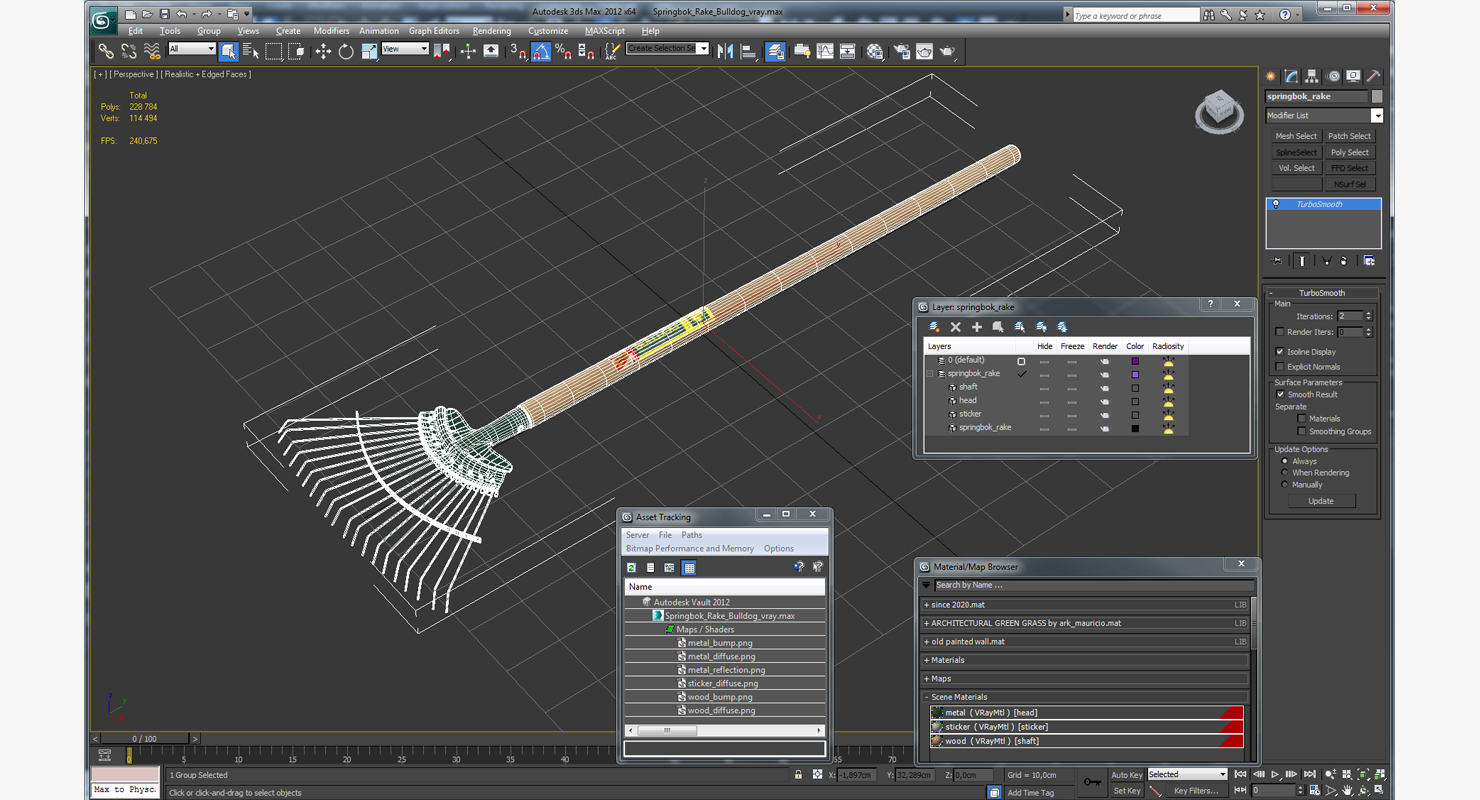Open the Graph Editors menu

[x=434, y=31]
